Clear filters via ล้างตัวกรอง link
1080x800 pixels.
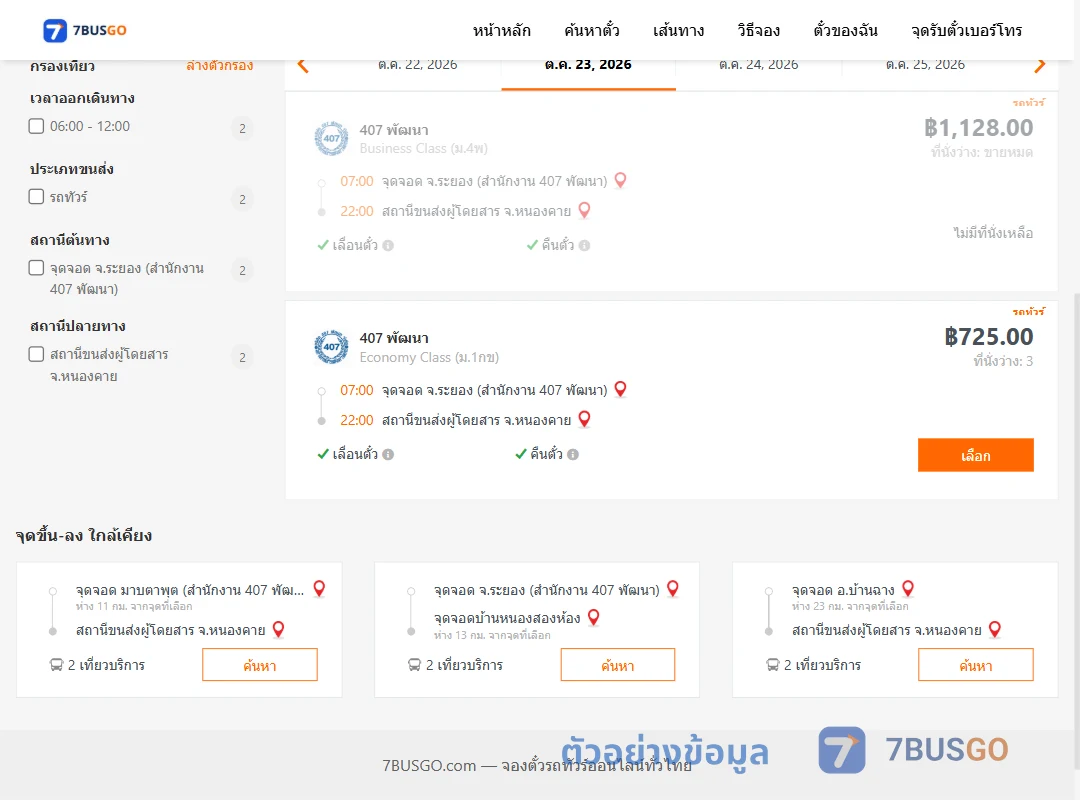click(x=220, y=65)
